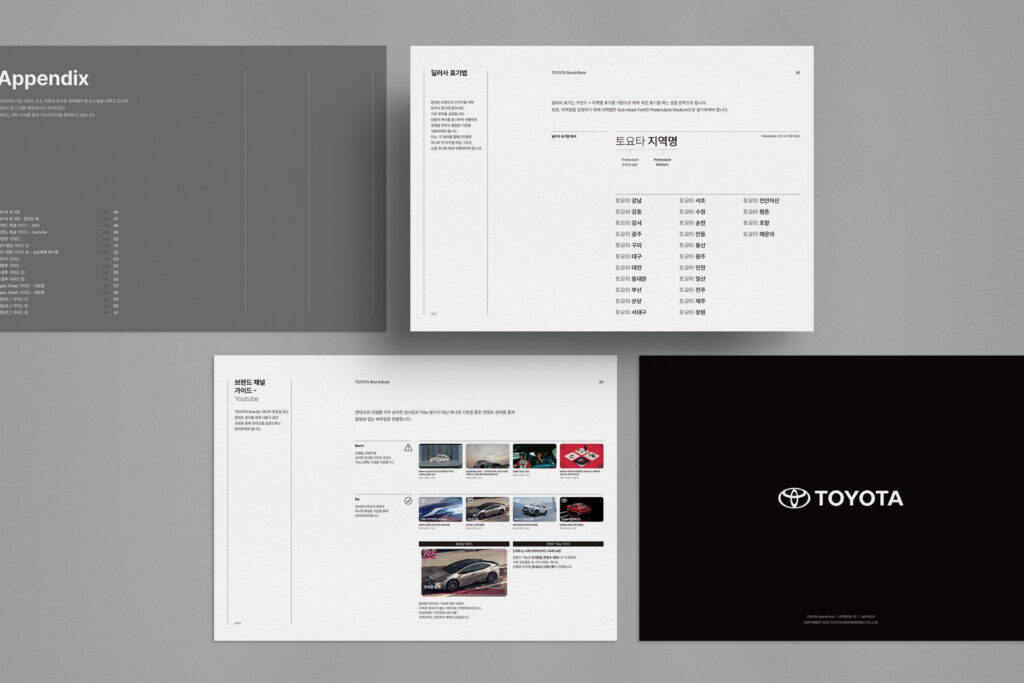
Task: Click the Appendix heading
Action: click(x=44, y=78)
